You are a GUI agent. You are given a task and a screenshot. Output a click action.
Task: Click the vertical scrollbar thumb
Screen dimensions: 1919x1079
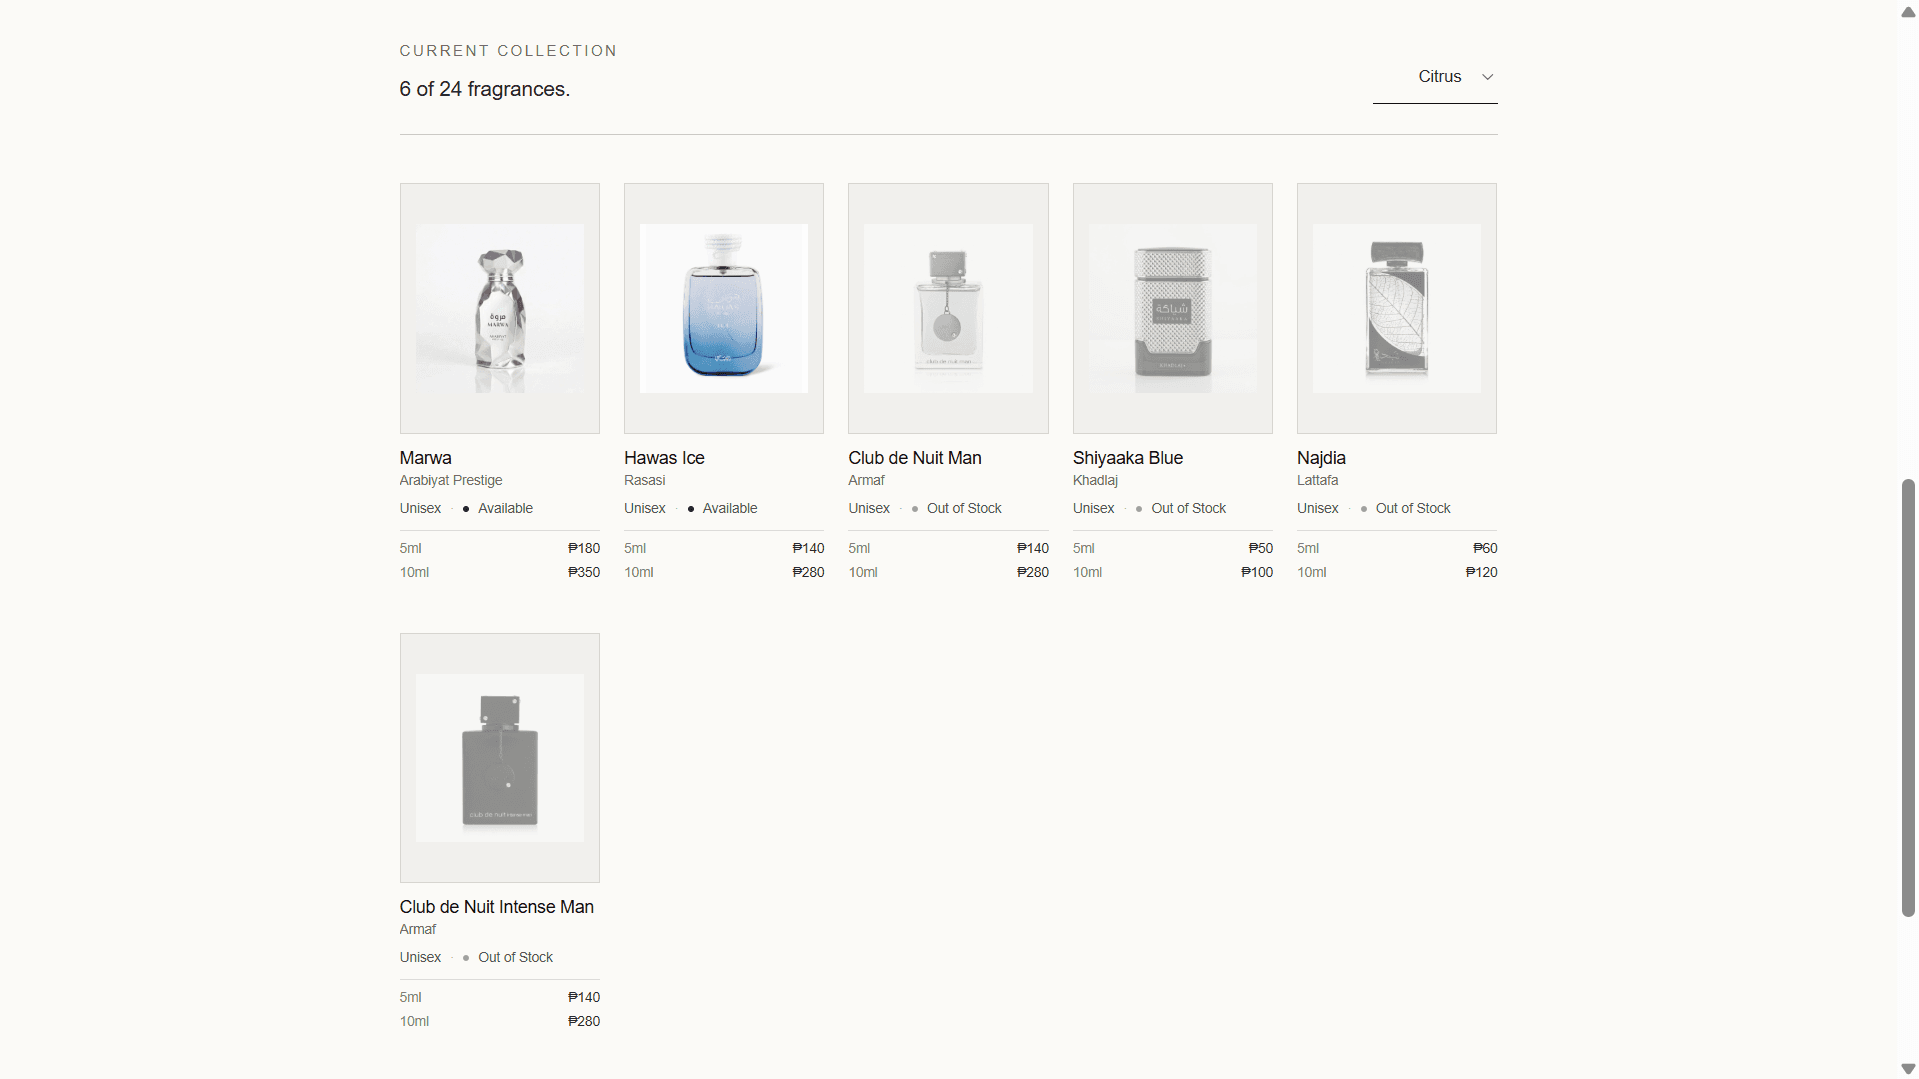tap(1908, 698)
